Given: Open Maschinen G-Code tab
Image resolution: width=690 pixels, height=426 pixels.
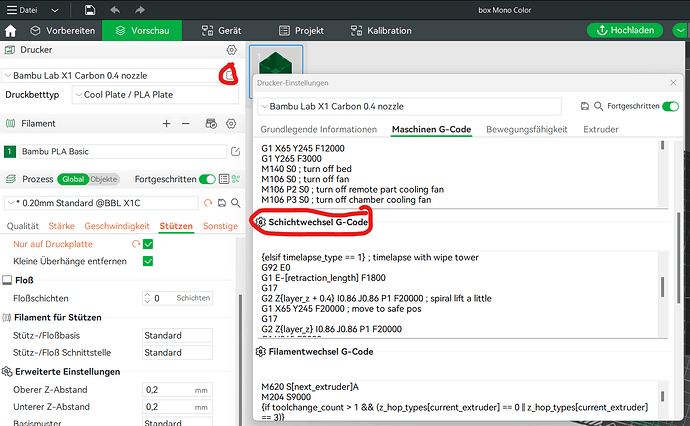Looking at the screenshot, I should coord(431,129).
